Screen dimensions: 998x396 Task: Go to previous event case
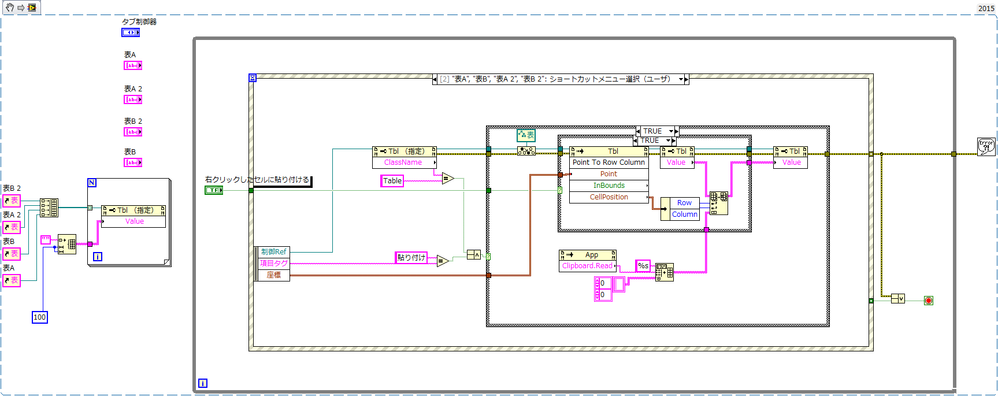(x=435, y=79)
